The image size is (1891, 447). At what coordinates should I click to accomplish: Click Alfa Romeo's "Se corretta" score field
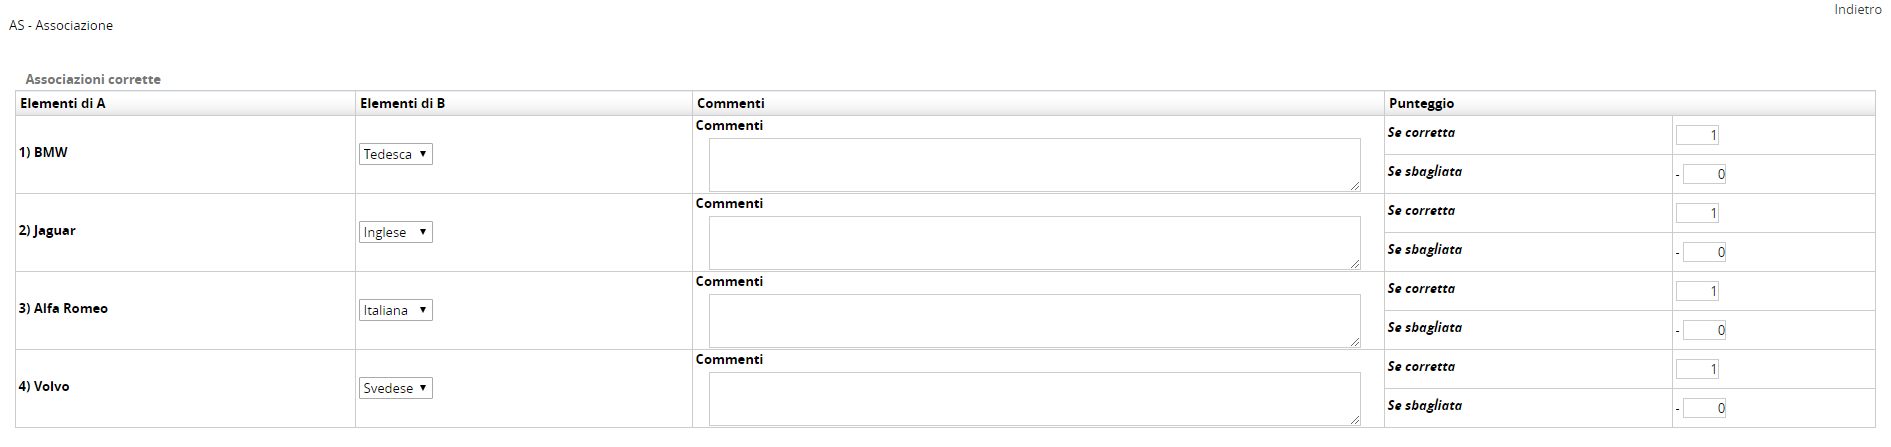click(x=1697, y=291)
